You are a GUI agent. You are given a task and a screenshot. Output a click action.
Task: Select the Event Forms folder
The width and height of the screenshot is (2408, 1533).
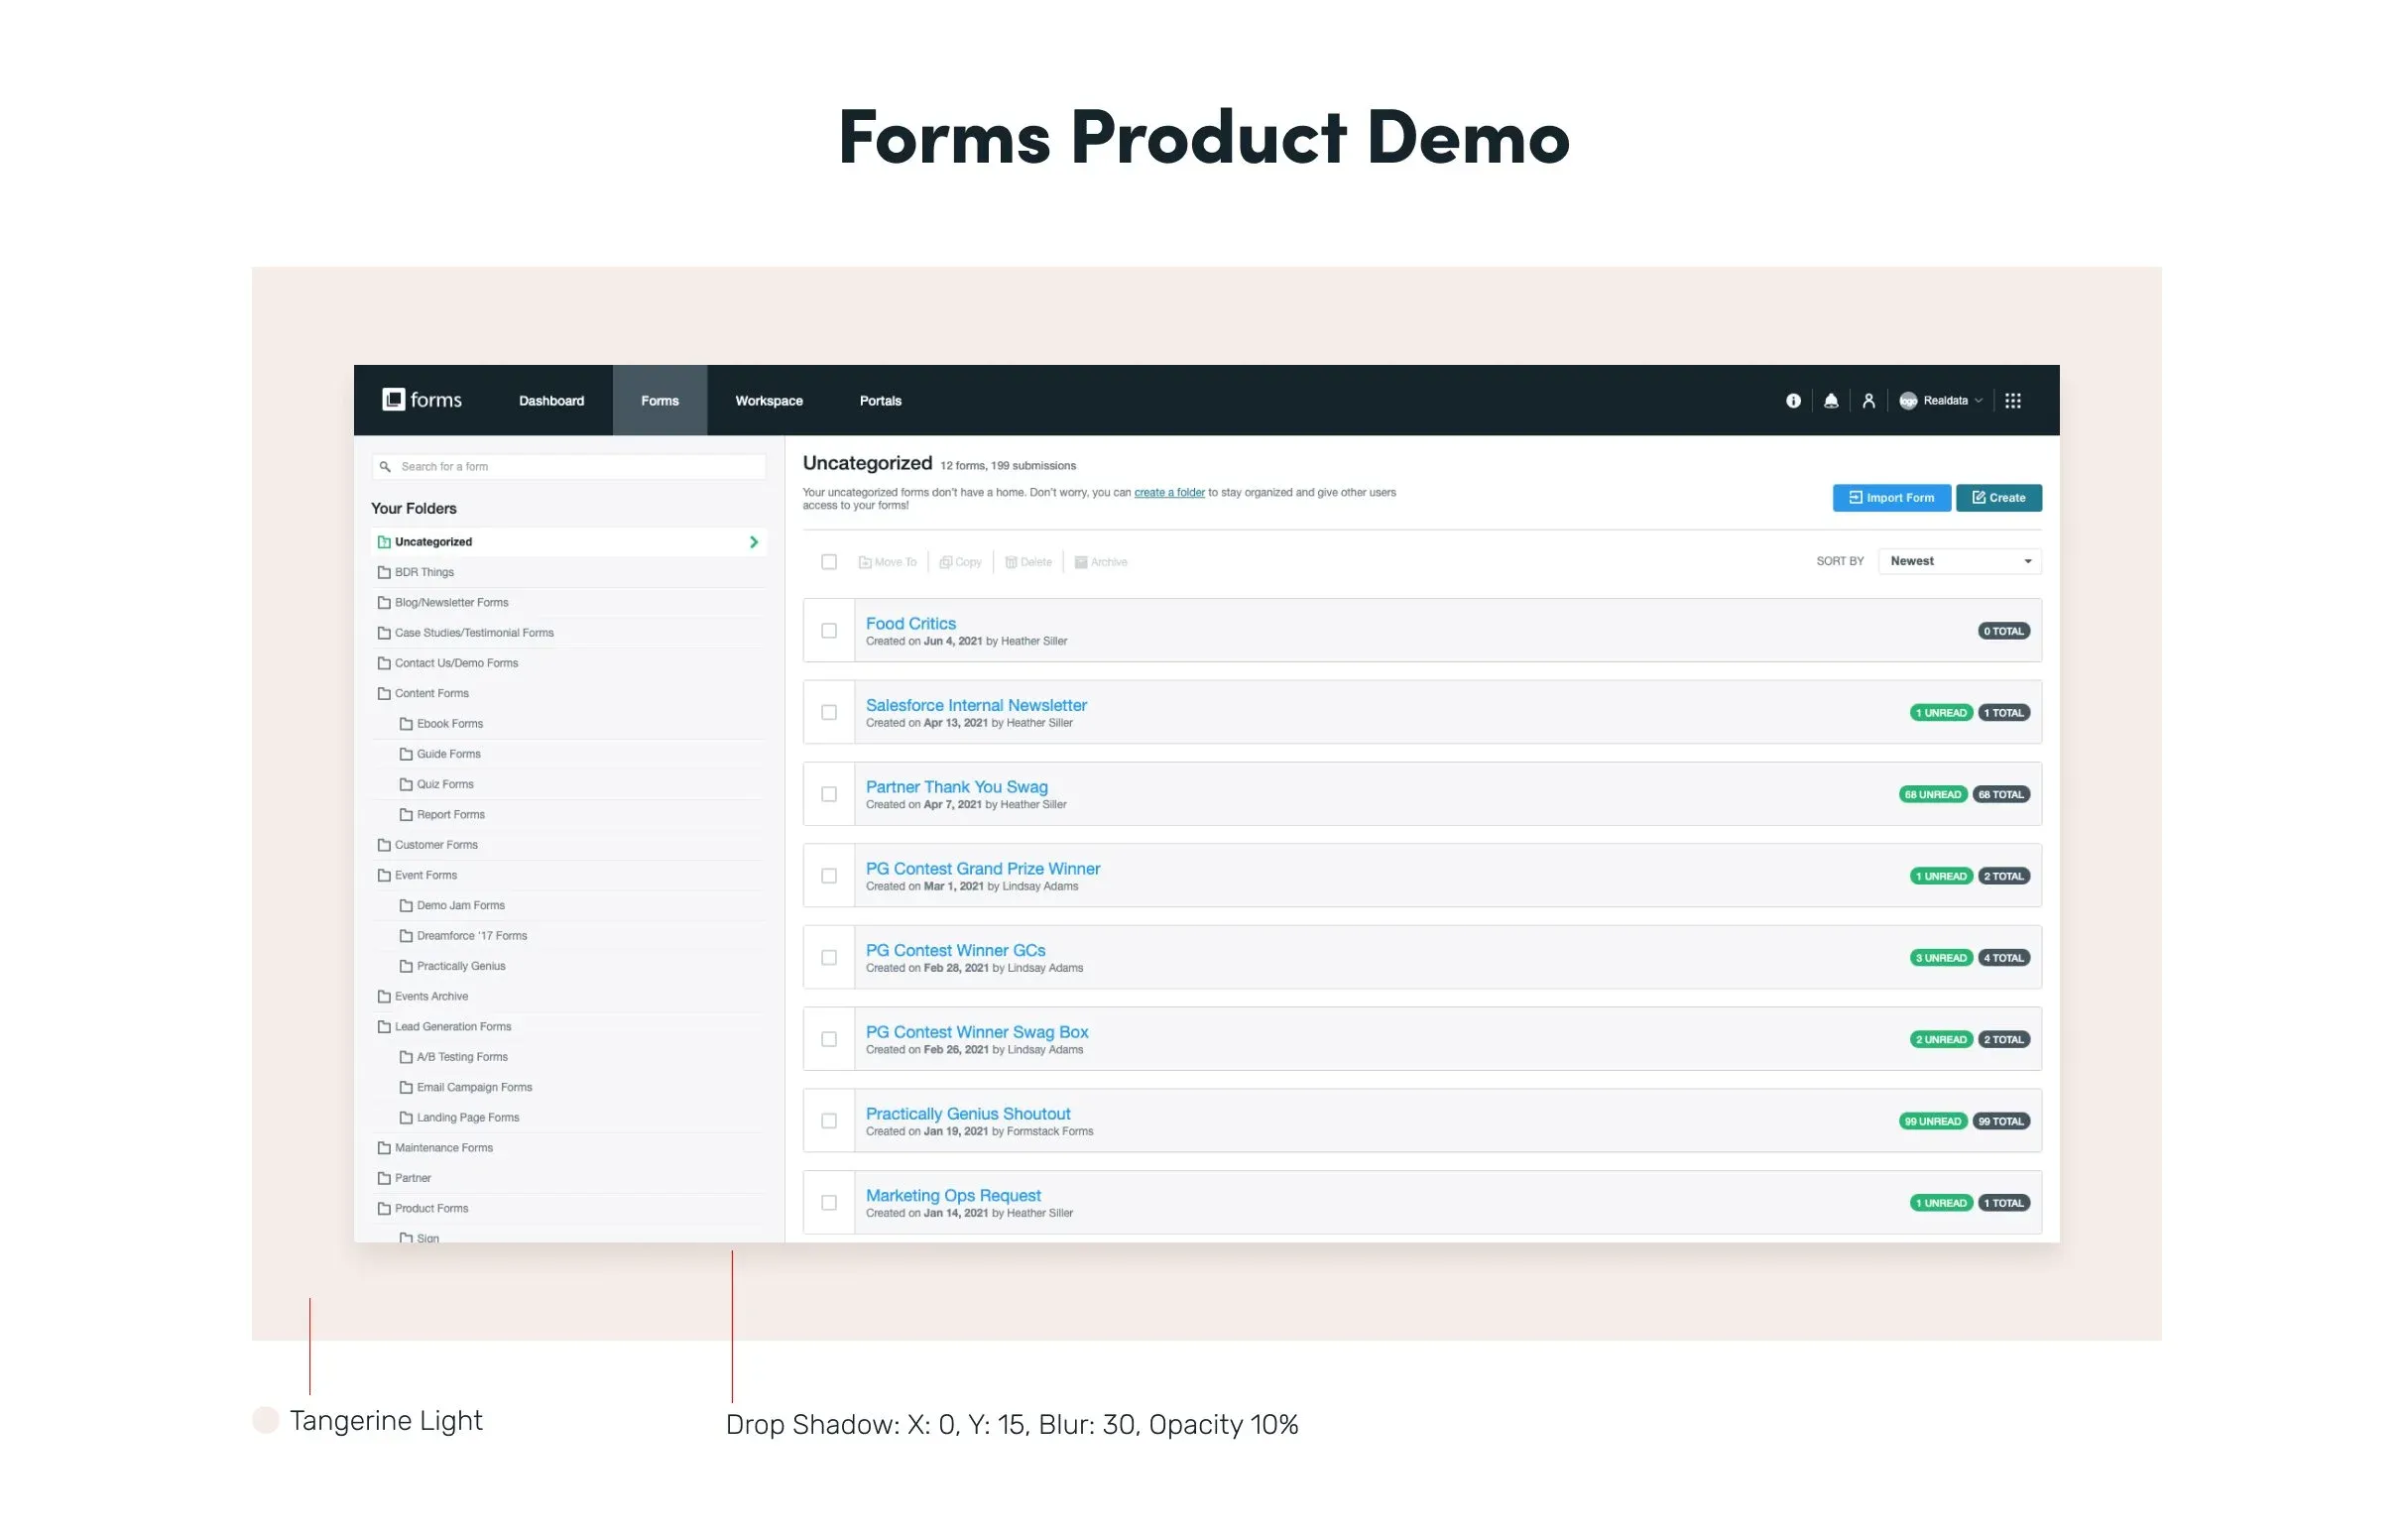(568, 876)
